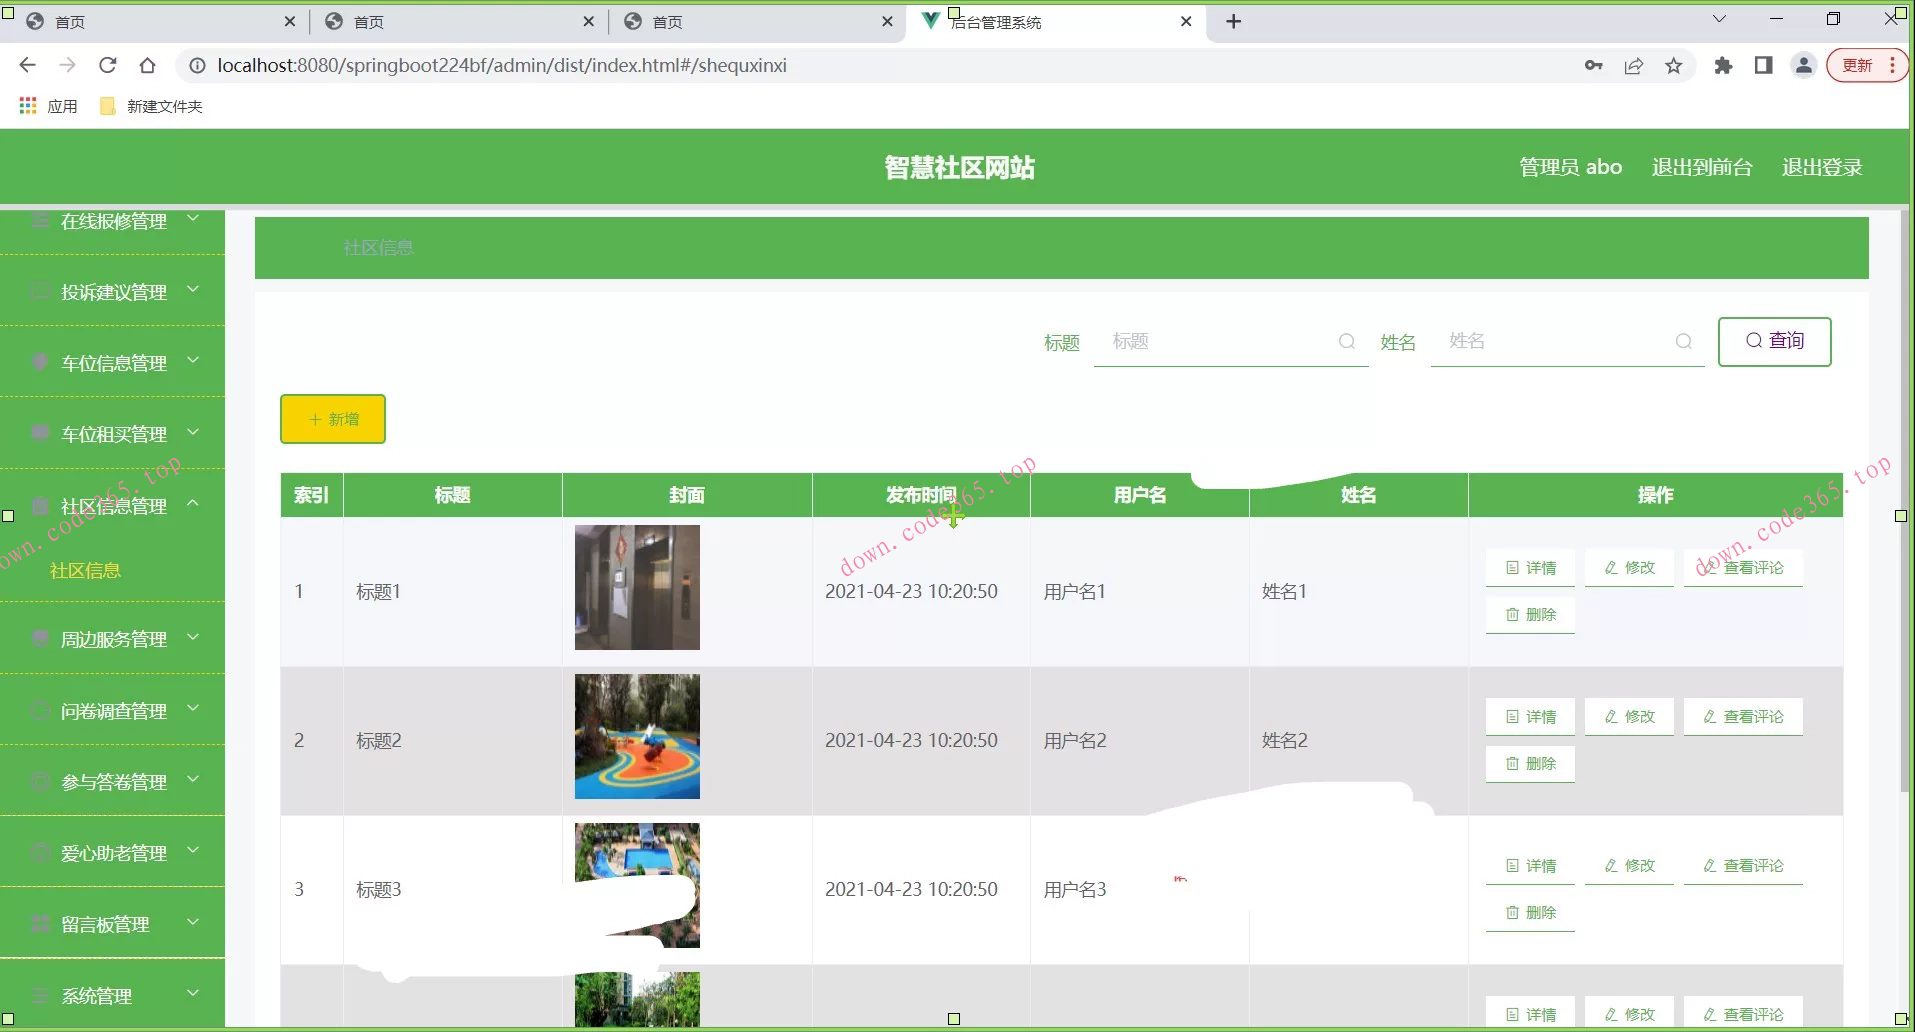Click 查看评论 for the 标题3 row
Image resolution: width=1915 pixels, height=1032 pixels.
1743,866
